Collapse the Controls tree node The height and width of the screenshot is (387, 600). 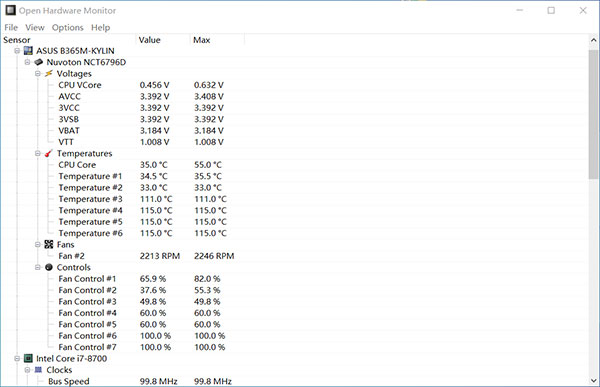click(x=38, y=267)
